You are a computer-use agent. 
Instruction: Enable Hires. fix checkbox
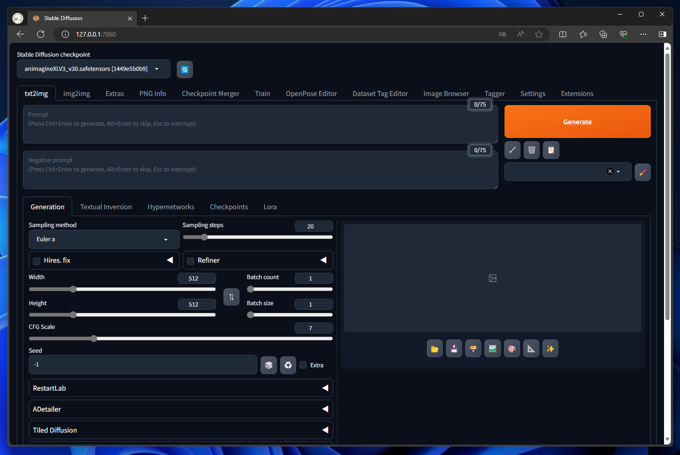(36, 261)
